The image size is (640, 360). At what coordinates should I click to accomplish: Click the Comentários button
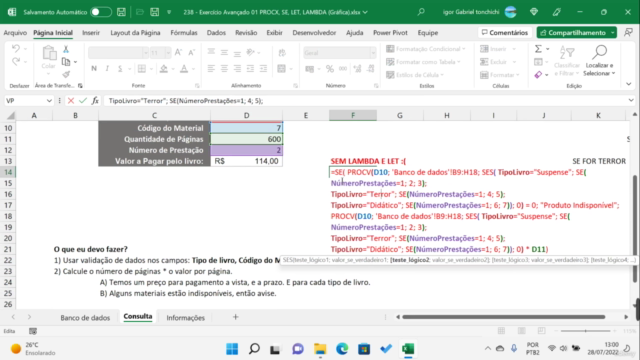504,33
